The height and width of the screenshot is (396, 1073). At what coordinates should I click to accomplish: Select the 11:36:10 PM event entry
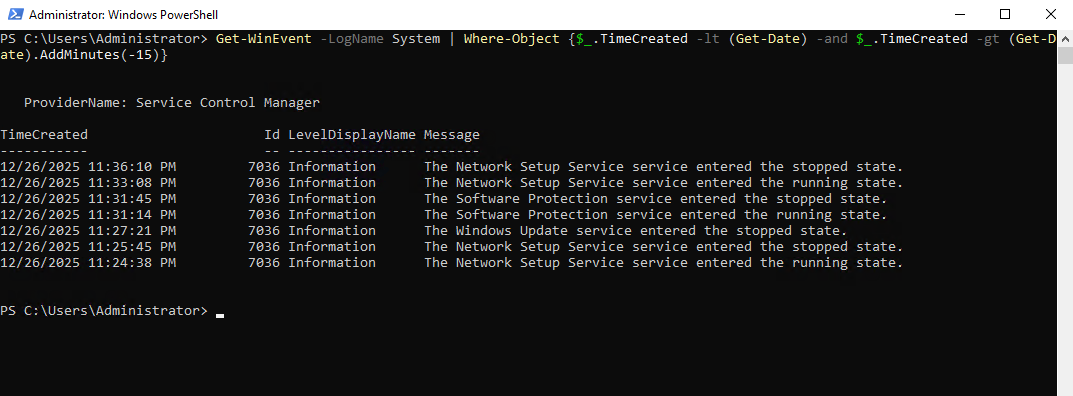pos(452,167)
